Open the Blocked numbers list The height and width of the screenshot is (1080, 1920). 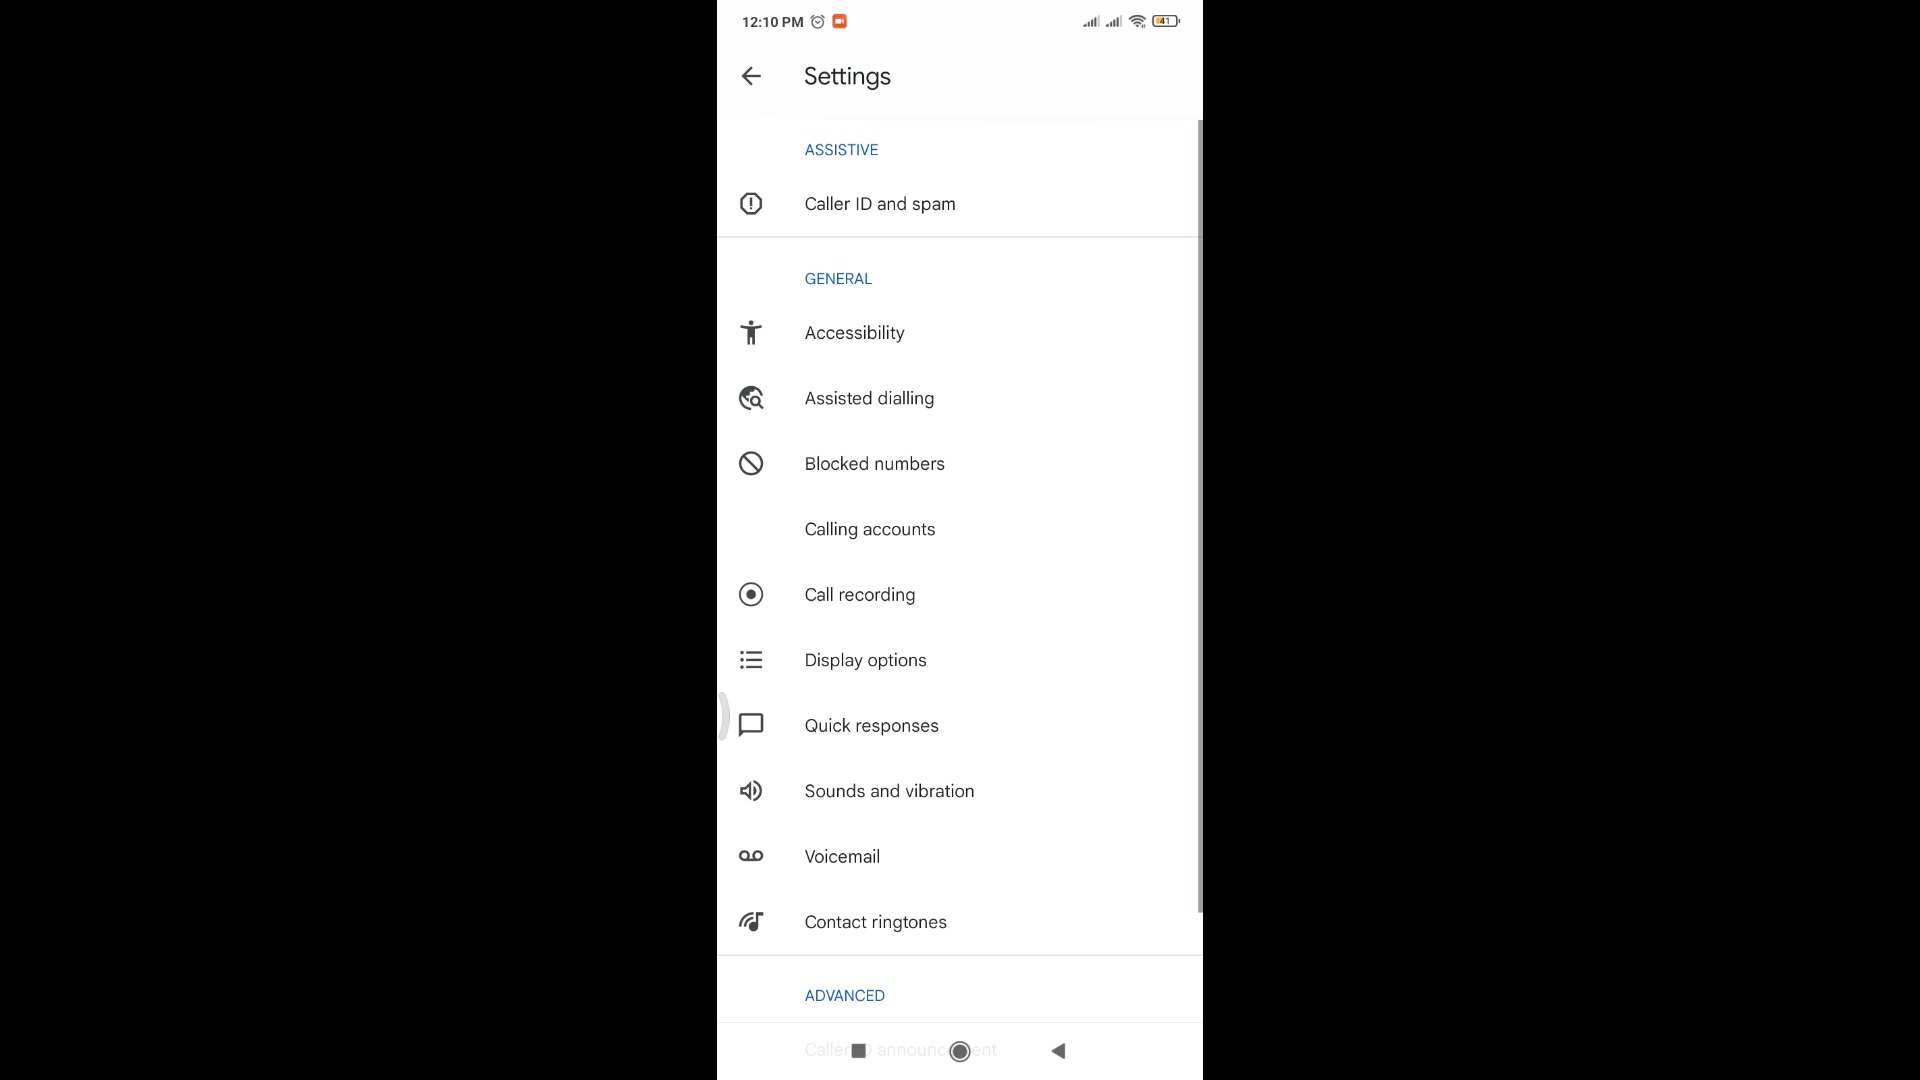[960, 463]
